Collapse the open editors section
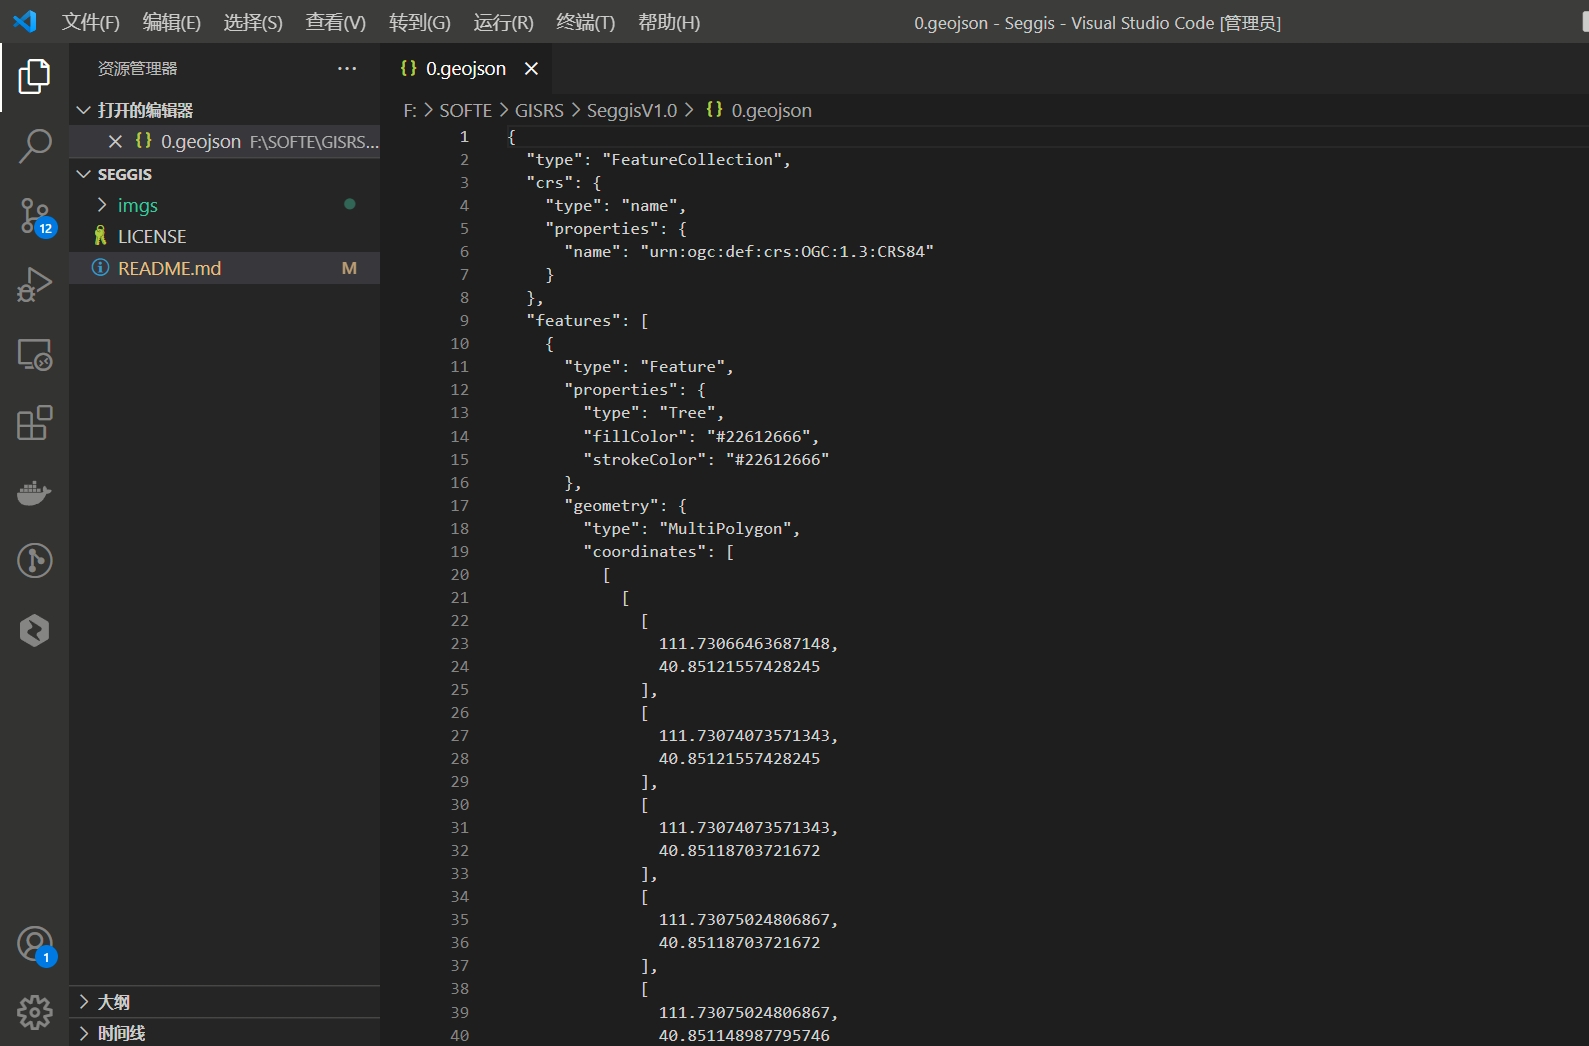This screenshot has width=1589, height=1046. (84, 109)
